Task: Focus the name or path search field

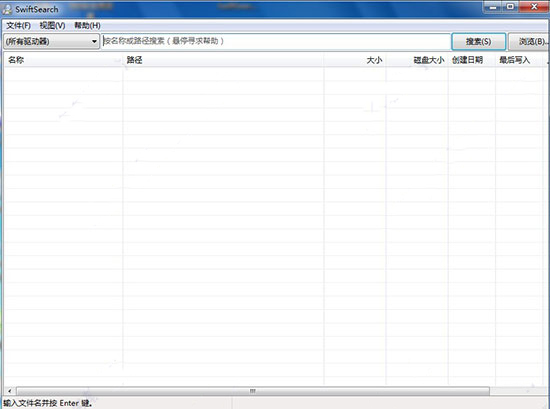Action: click(276, 41)
